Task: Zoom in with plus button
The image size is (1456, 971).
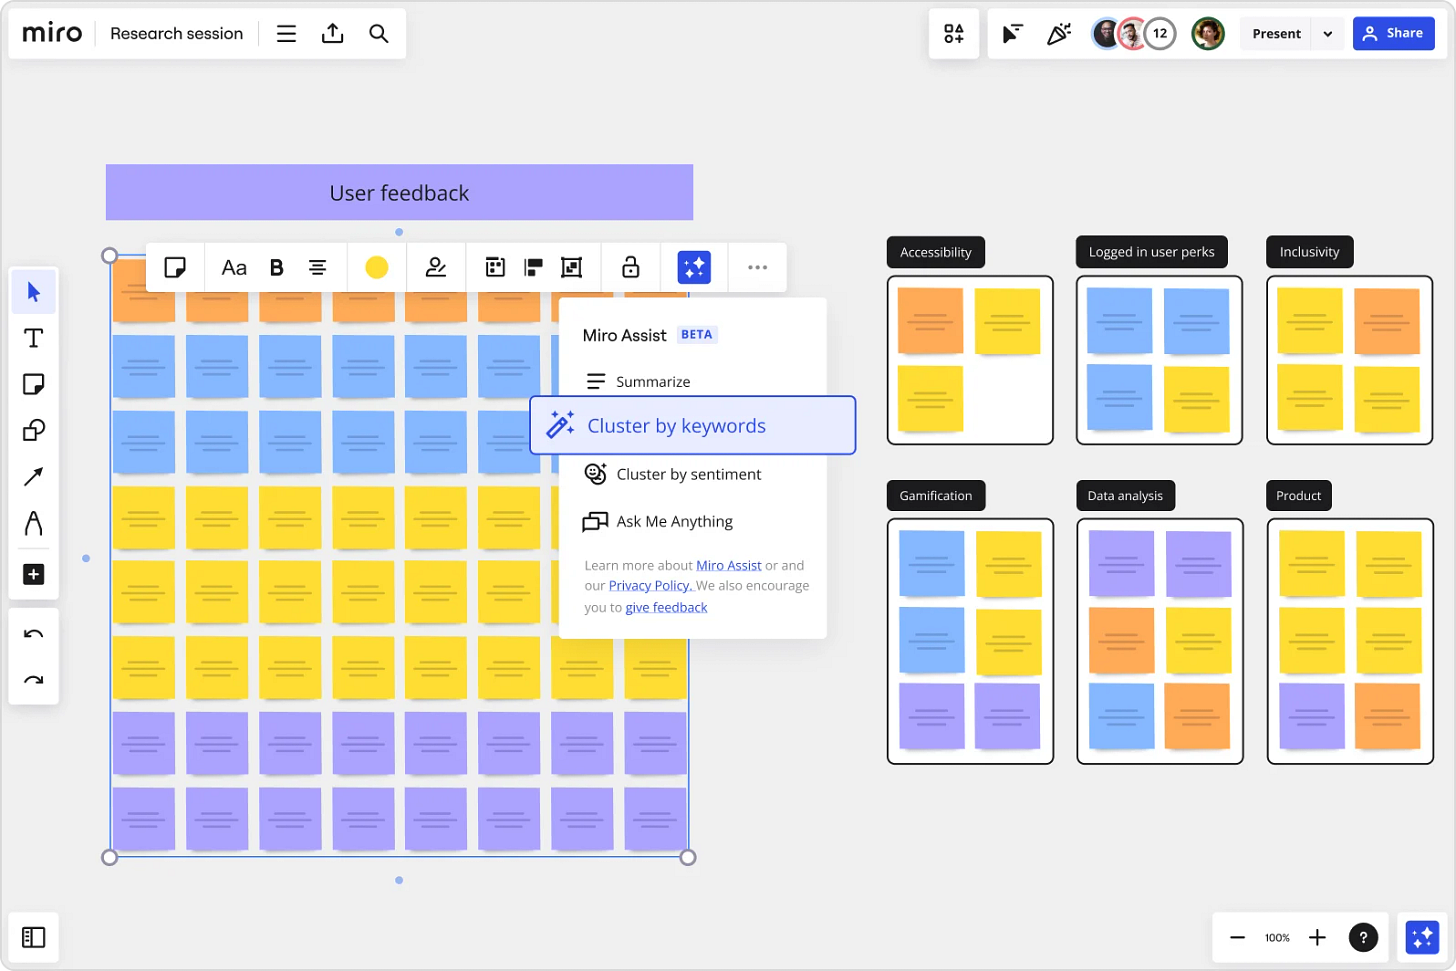Action: coord(1317,937)
